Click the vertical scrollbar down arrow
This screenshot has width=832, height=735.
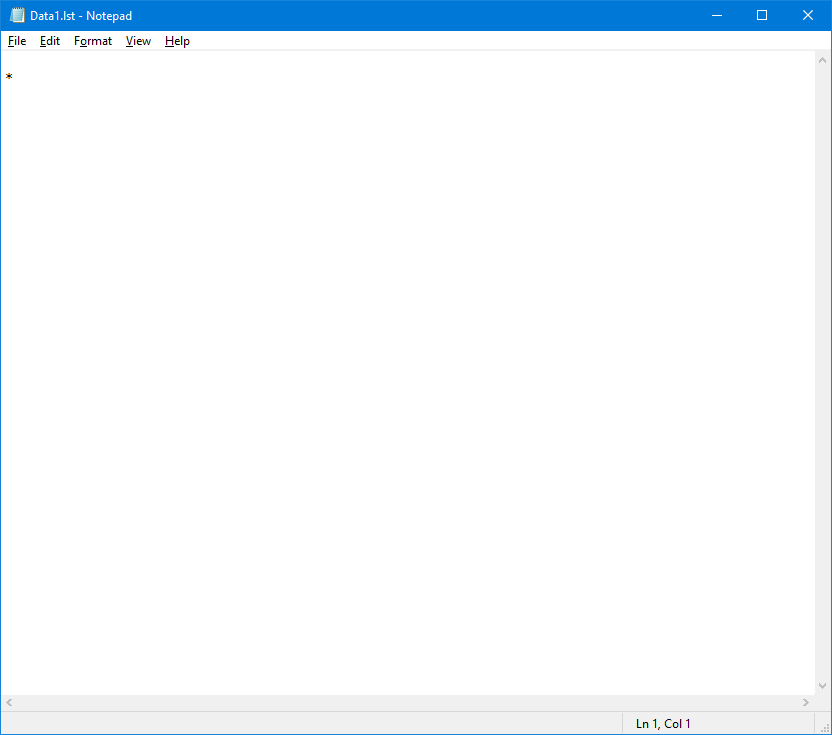823,686
